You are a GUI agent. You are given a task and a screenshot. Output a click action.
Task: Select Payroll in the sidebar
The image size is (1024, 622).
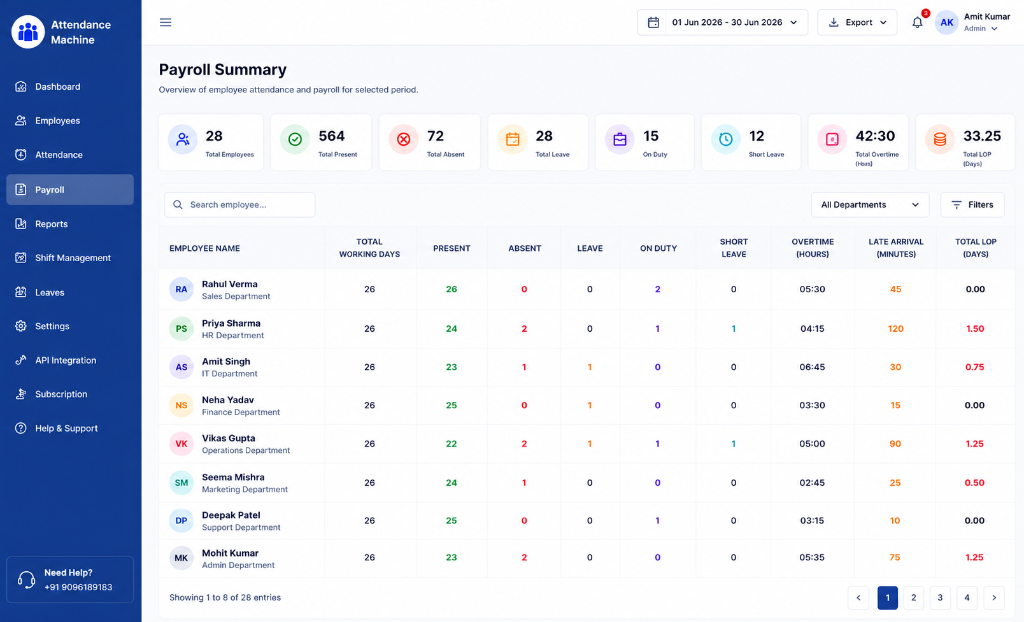coord(70,189)
